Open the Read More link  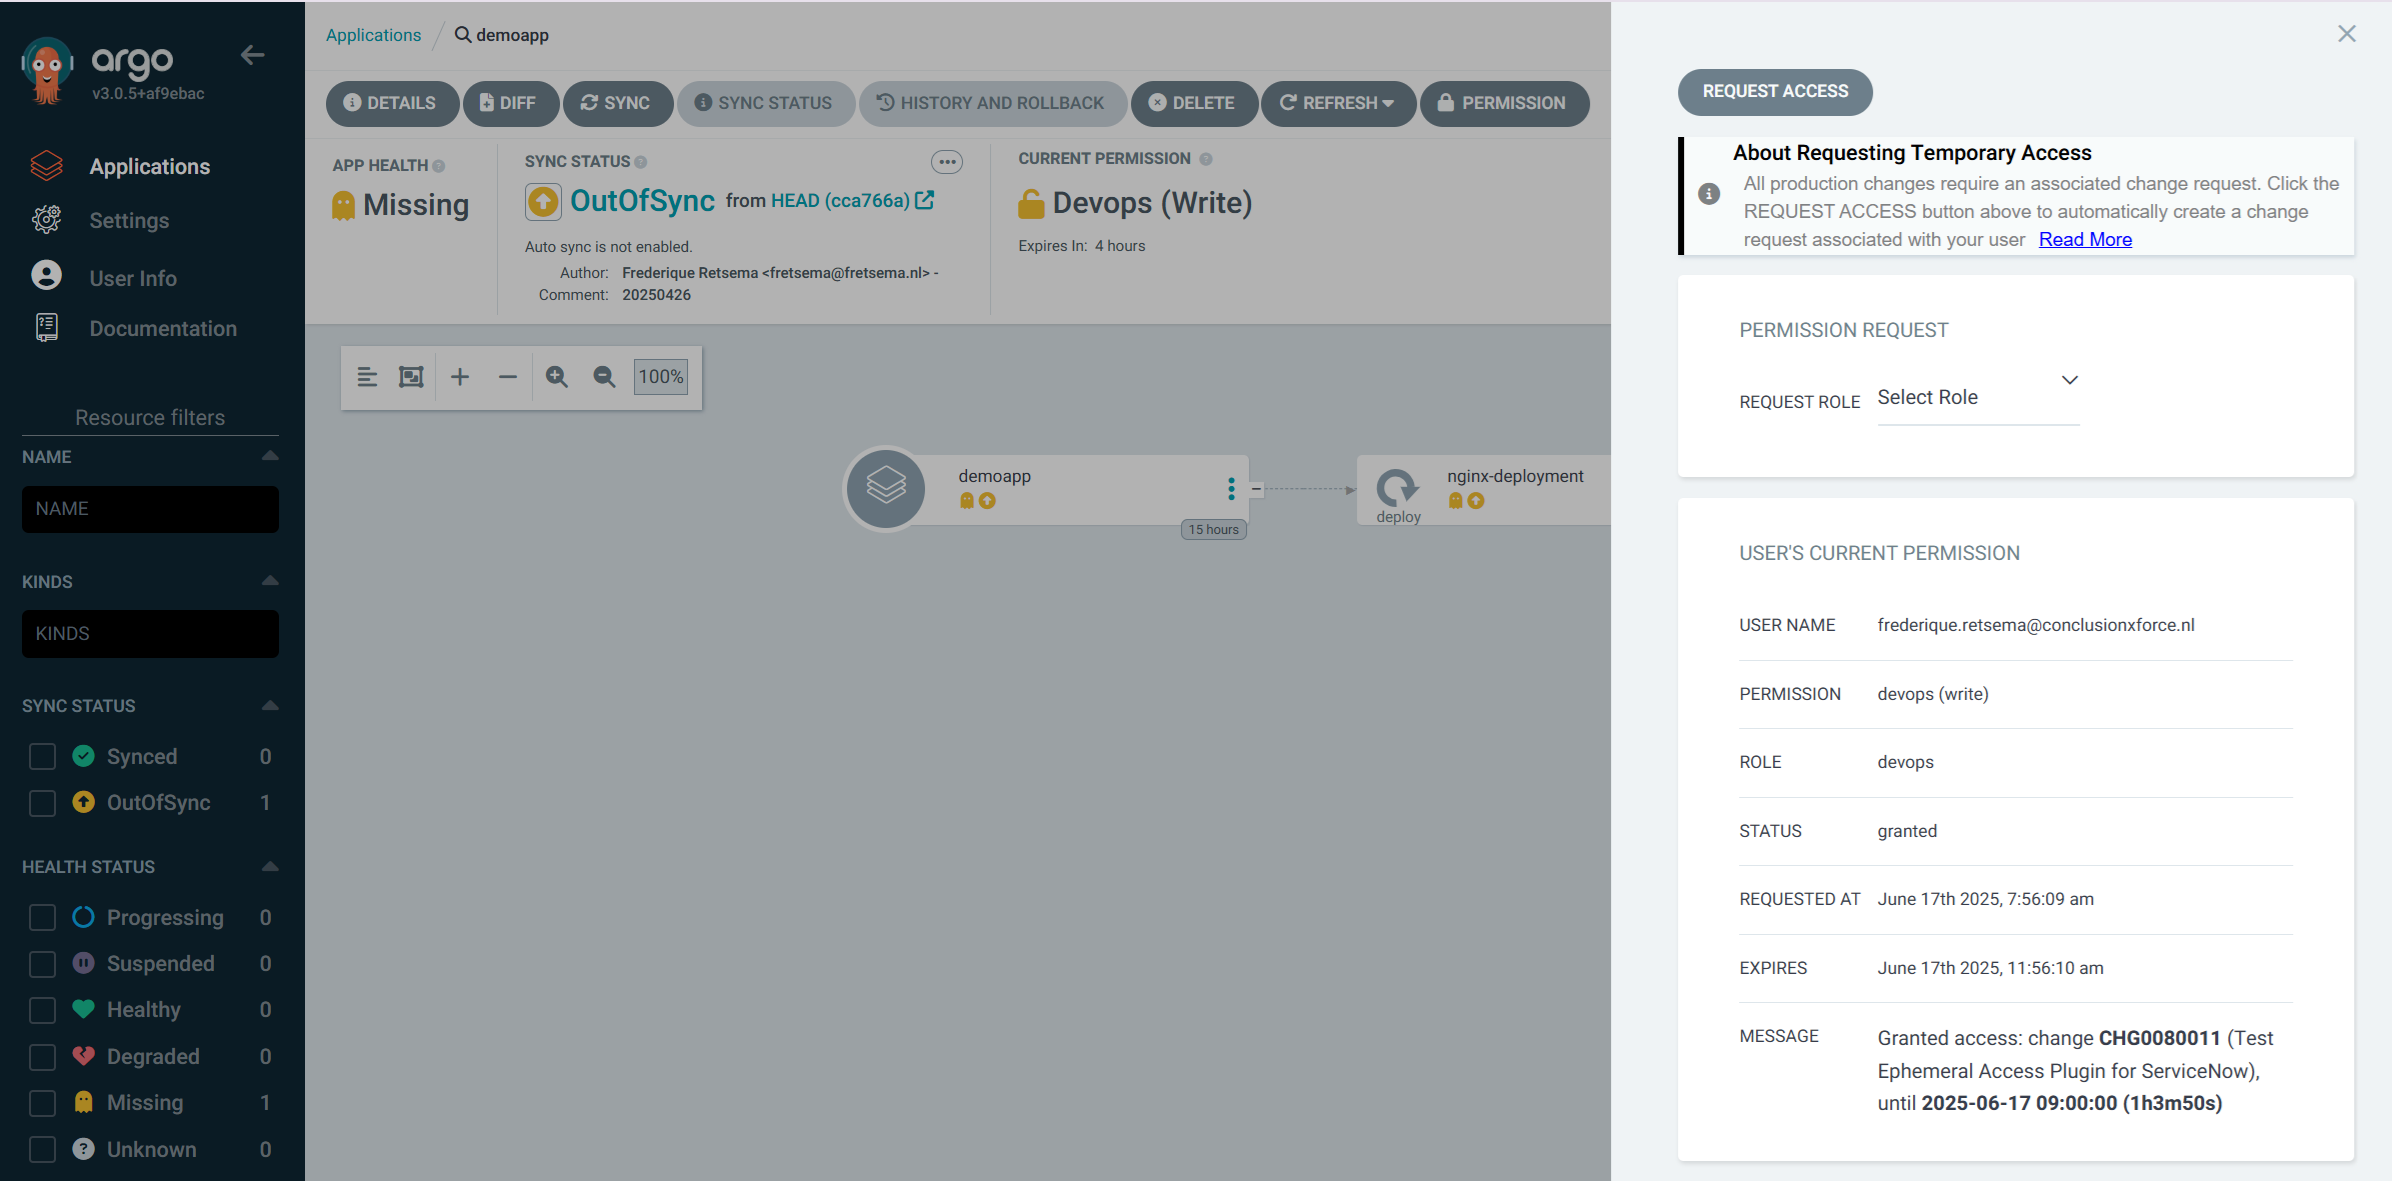(2085, 239)
